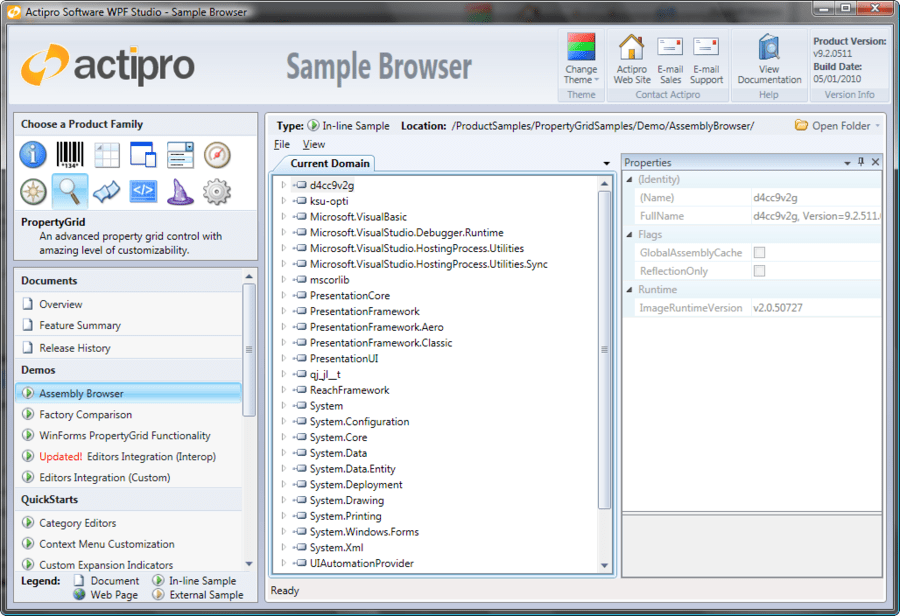Toggle auto-hide pin on Properties panel

click(x=861, y=162)
